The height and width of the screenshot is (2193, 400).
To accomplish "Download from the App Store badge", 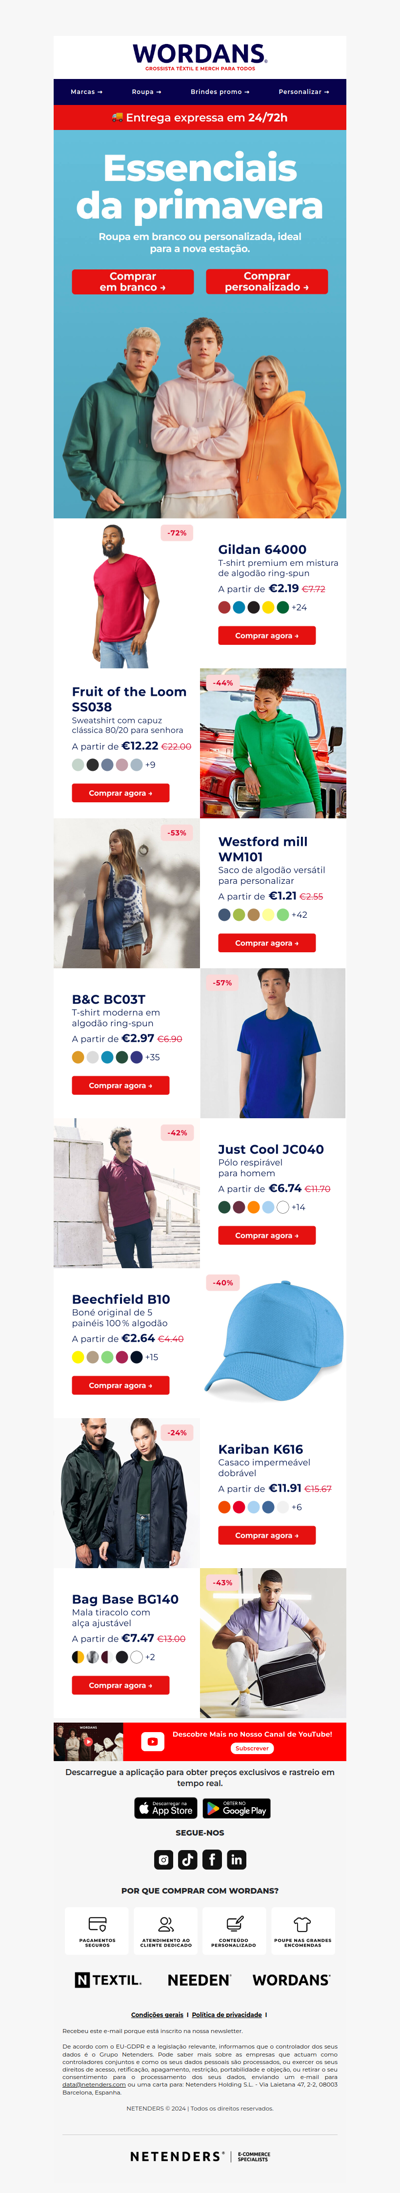I will click(166, 1808).
